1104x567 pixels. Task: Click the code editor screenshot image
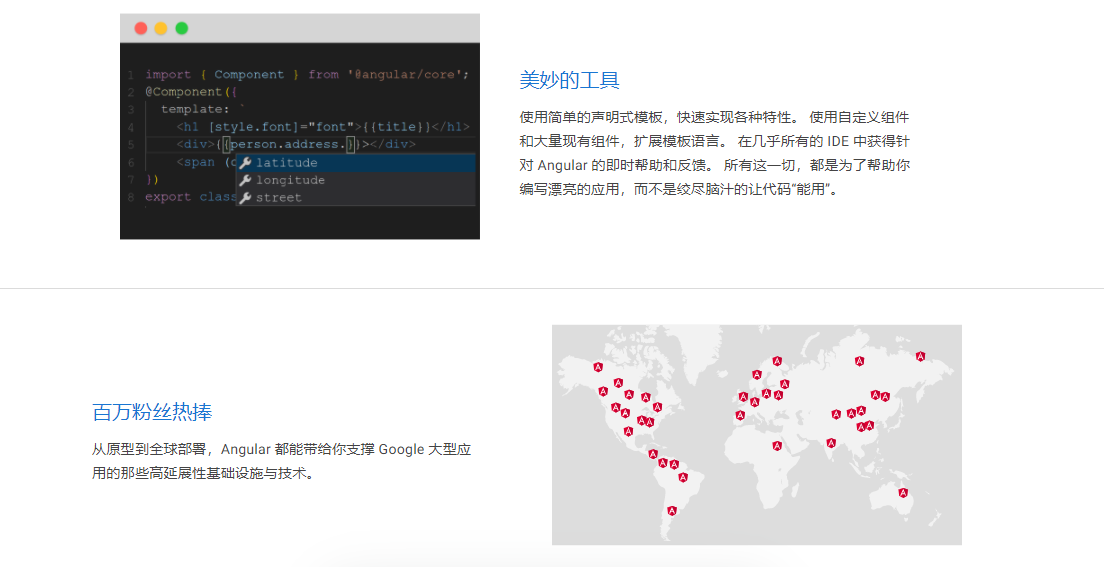point(300,127)
